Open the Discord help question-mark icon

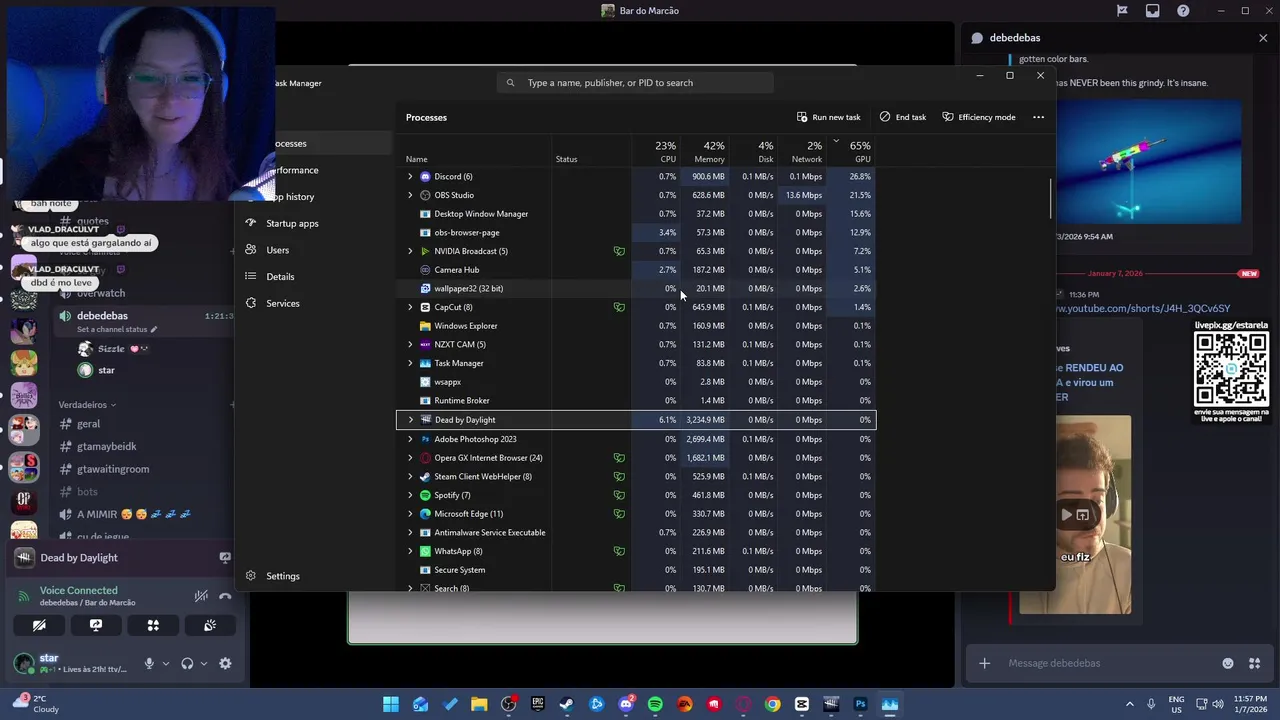point(1184,11)
